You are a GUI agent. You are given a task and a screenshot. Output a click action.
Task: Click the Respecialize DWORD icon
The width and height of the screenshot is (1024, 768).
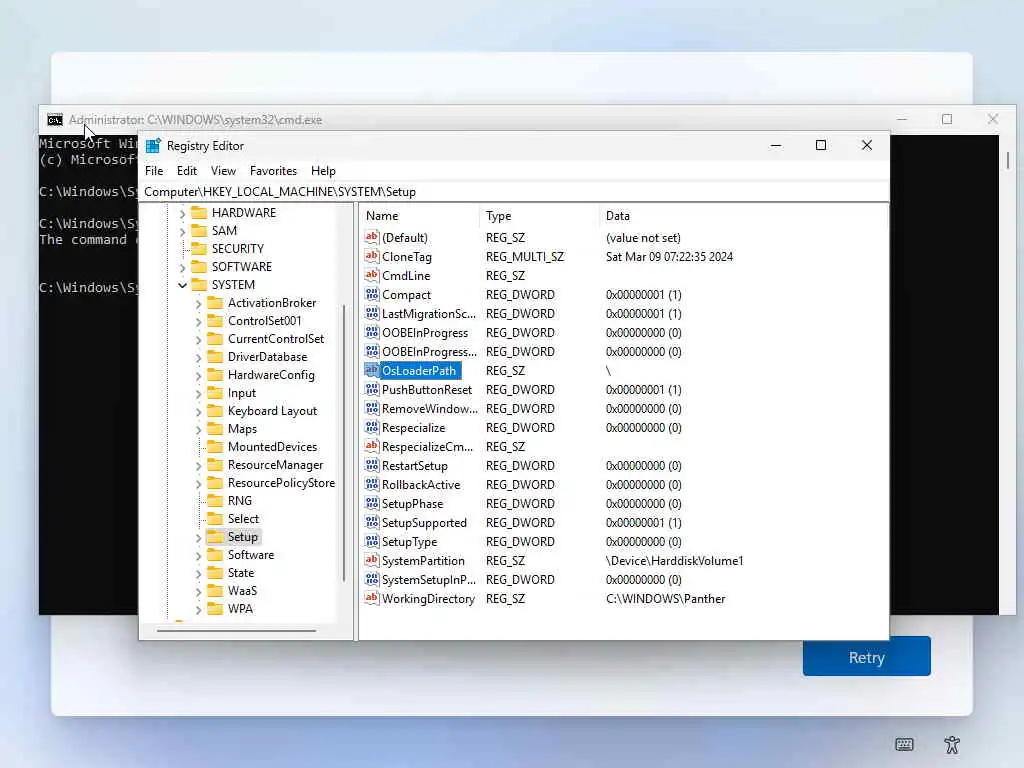[372, 427]
